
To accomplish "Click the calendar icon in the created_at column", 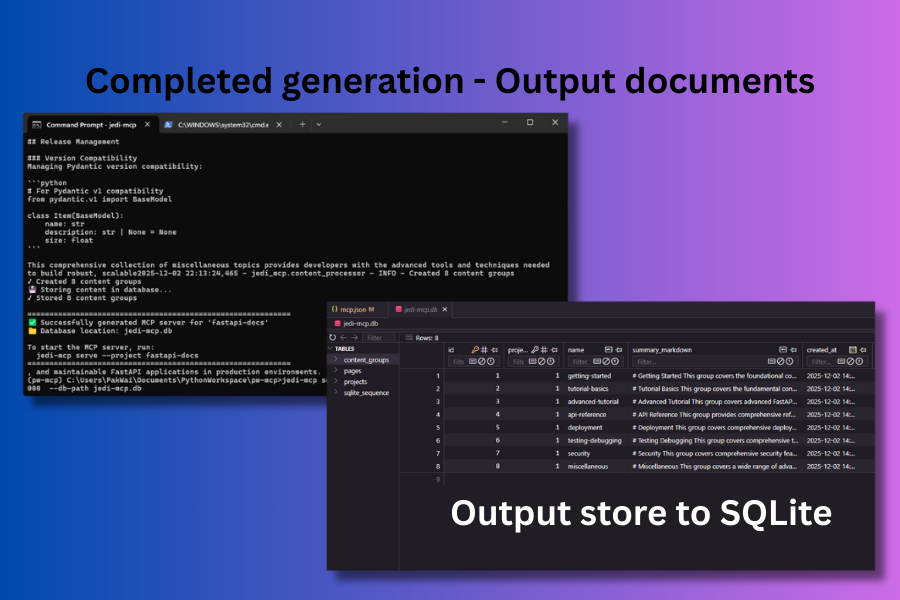I will 853,350.
